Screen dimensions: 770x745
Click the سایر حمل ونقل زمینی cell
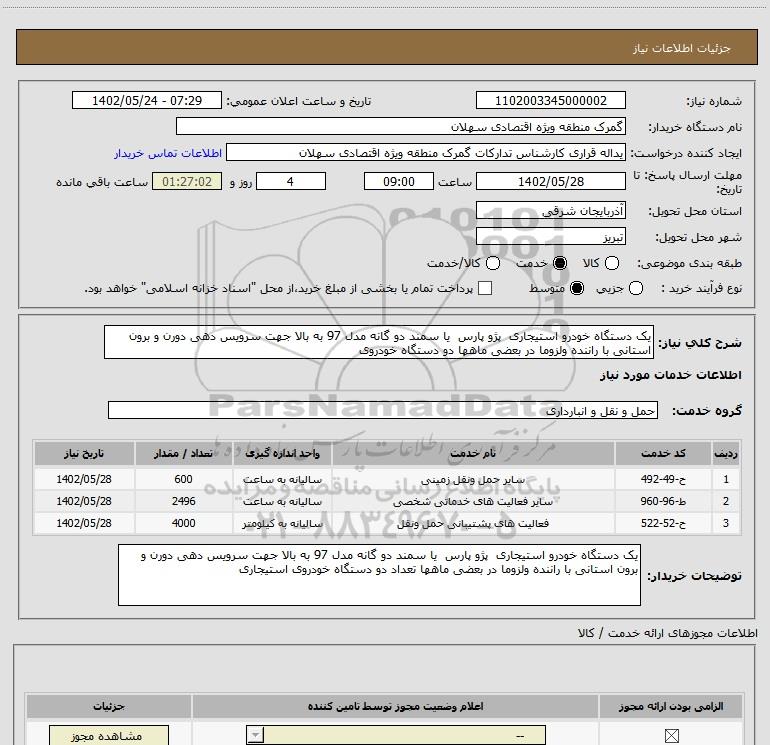pos(473,479)
